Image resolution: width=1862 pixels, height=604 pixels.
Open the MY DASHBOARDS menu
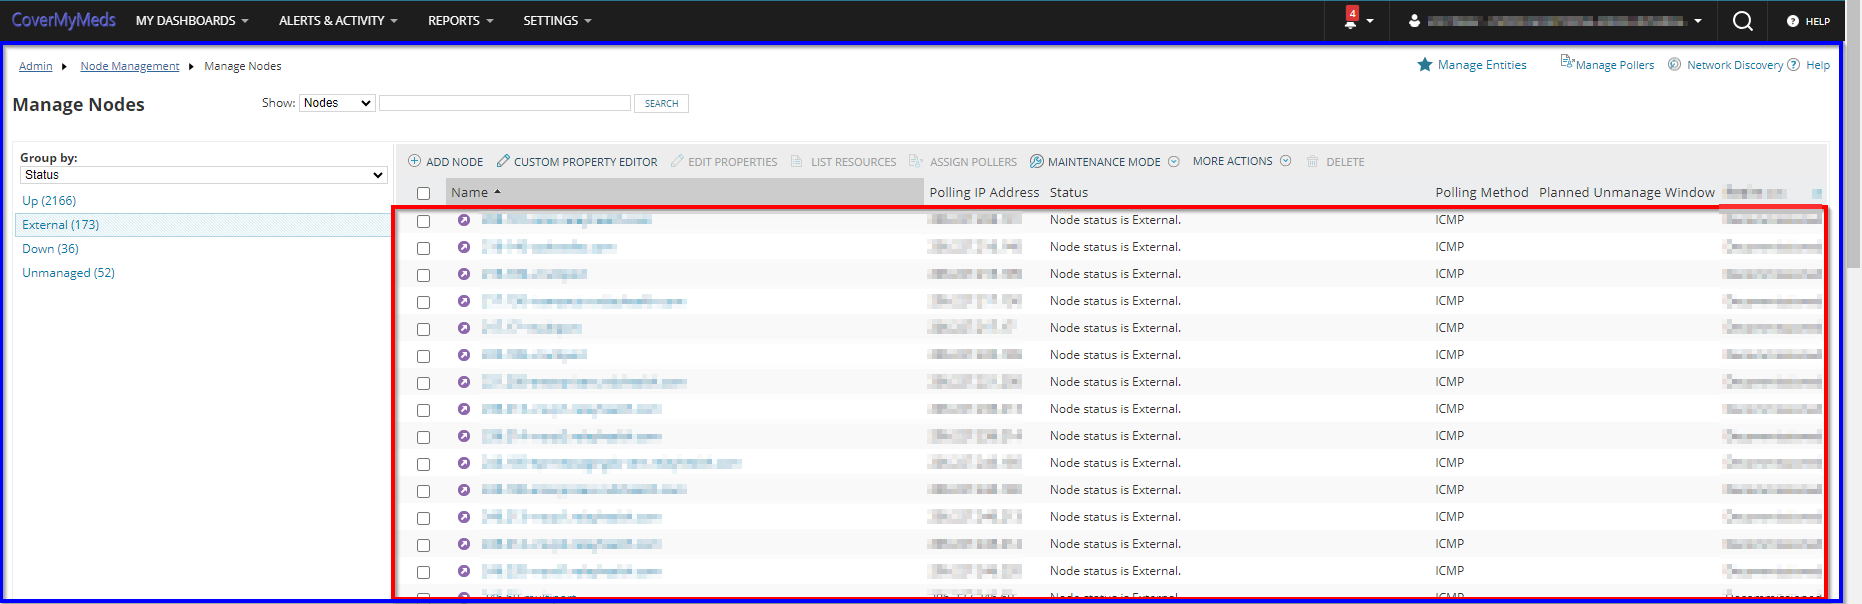coord(192,21)
